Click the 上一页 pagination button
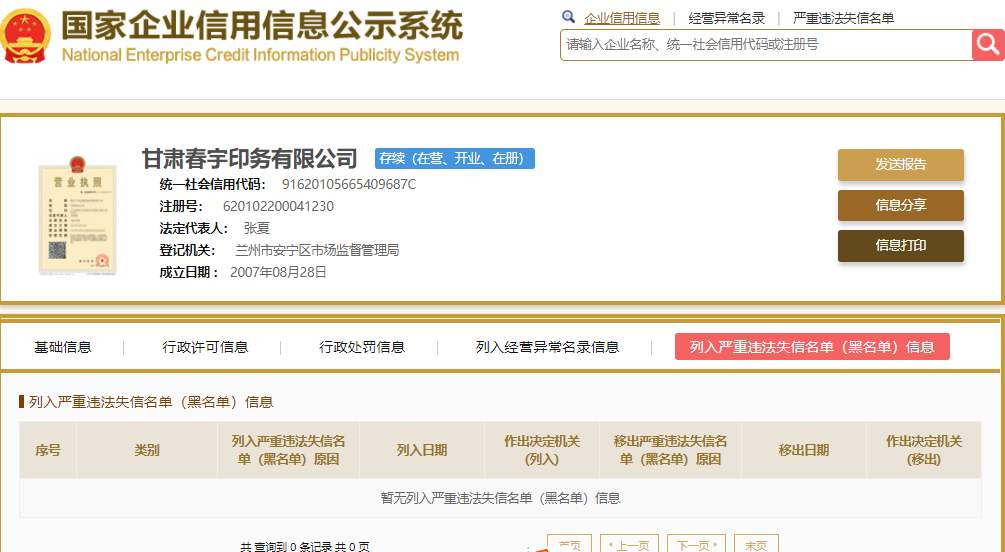1005x552 pixels. [x=629, y=544]
